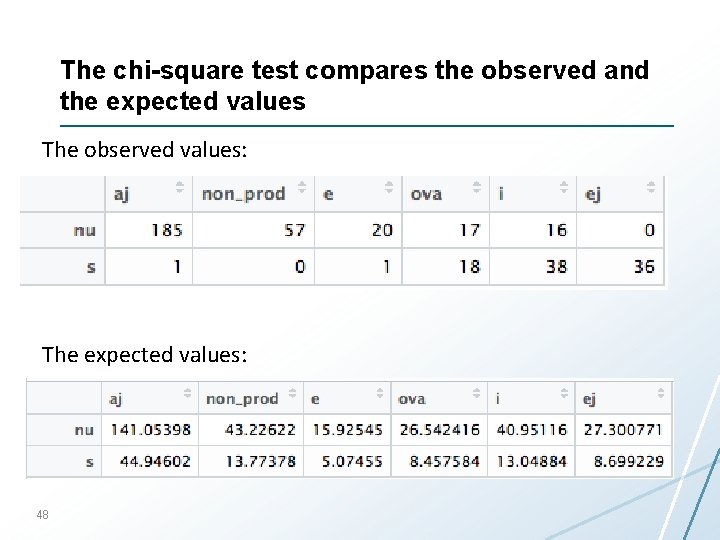Click observed table 'ej' header label
The width and height of the screenshot is (720, 540).
(593, 195)
